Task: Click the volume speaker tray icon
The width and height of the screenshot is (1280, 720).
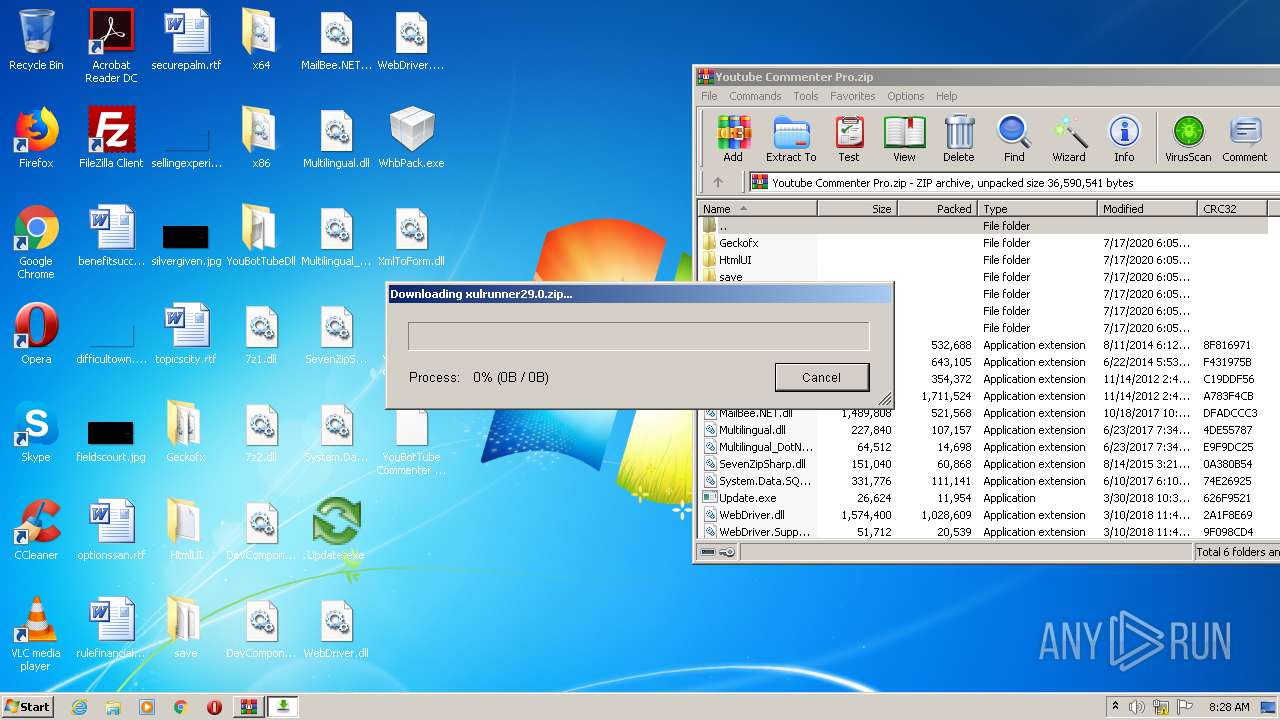Action: [x=1137, y=707]
